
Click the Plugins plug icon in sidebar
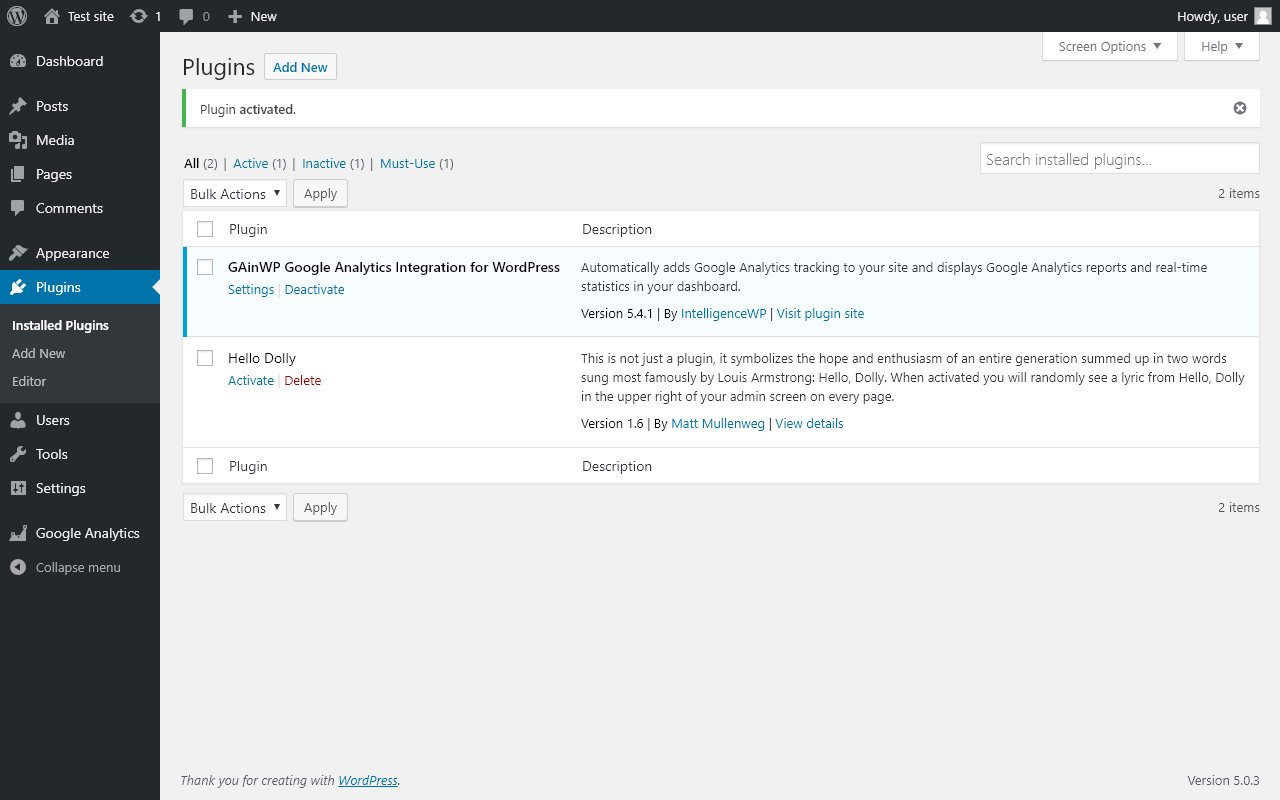tap(18, 287)
